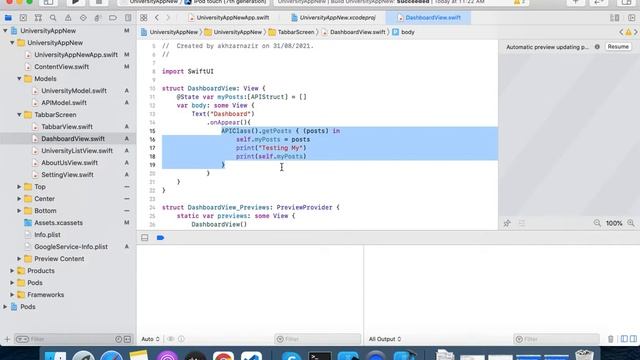Open UniversityListView.swift file
Image resolution: width=640 pixels, height=360 pixels.
pyautogui.click(x=77, y=151)
